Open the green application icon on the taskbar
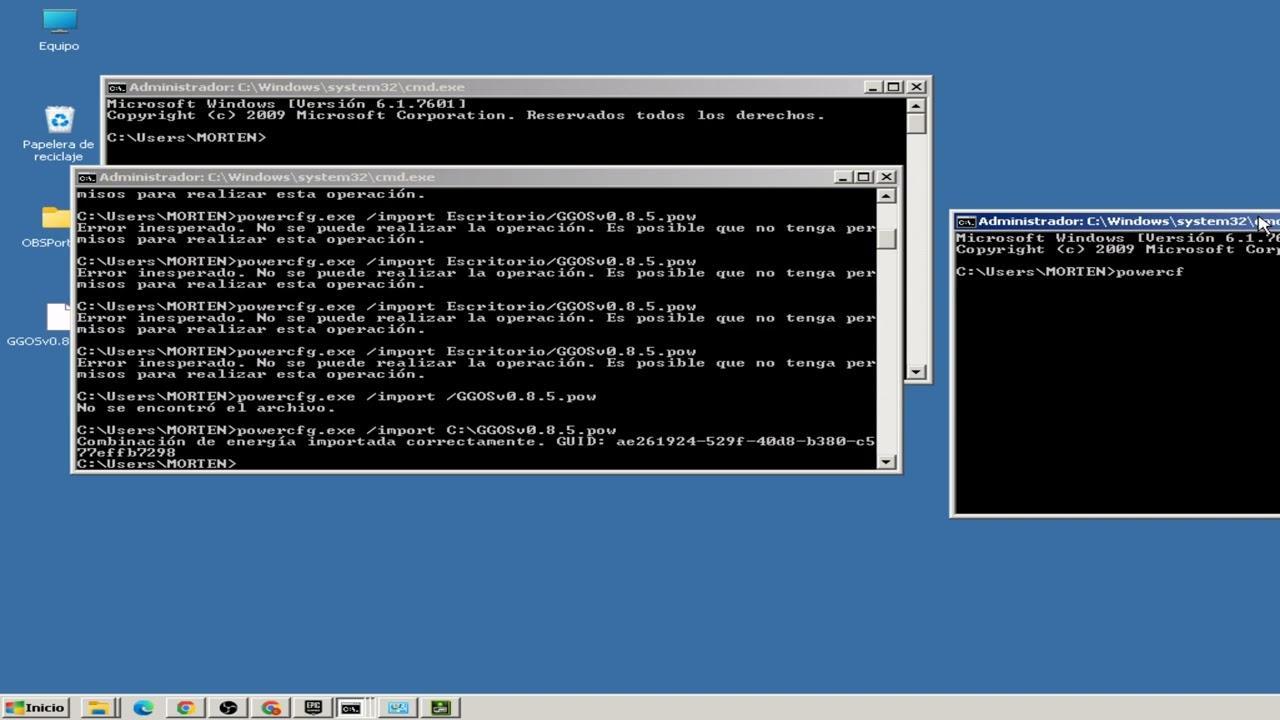The width and height of the screenshot is (1280, 720). [440, 708]
